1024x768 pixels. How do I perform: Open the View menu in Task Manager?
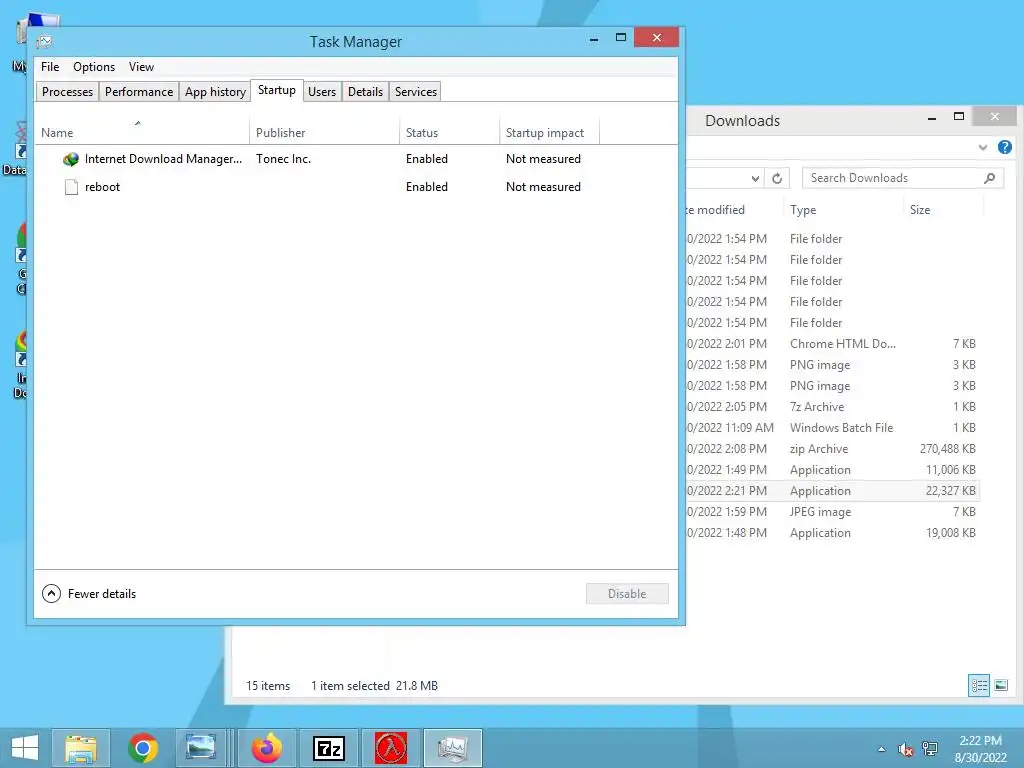click(141, 67)
